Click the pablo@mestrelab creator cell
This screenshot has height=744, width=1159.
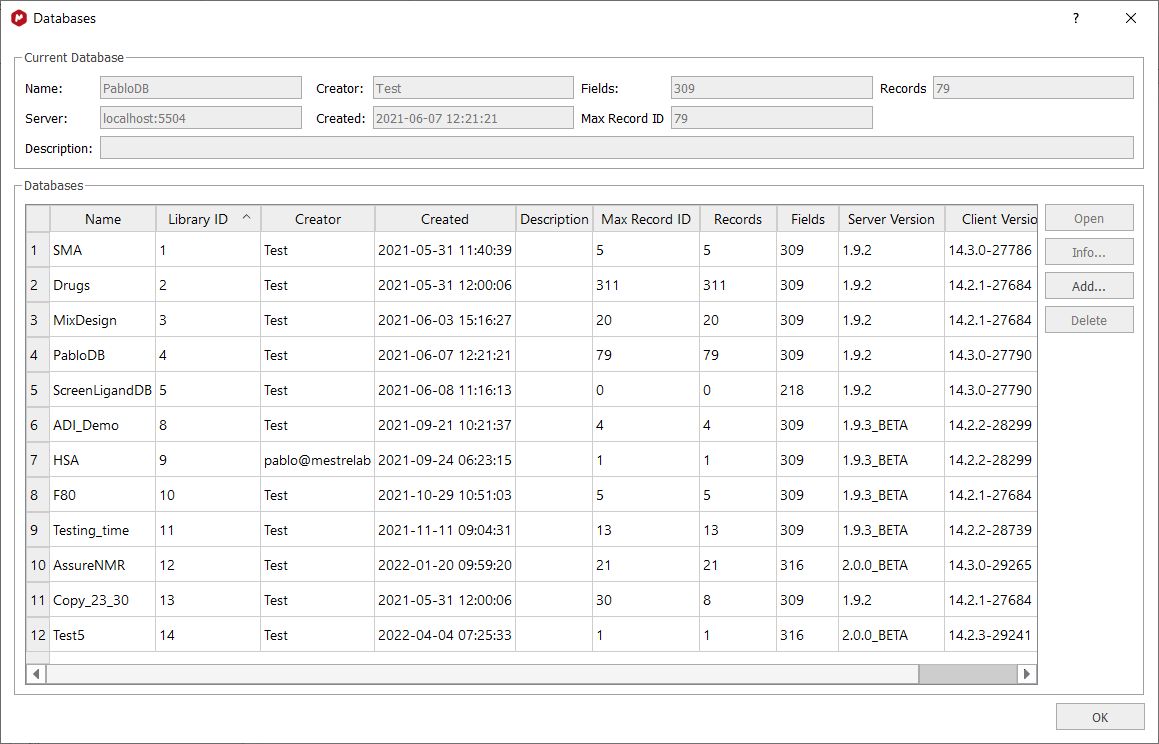pyautogui.click(x=318, y=460)
